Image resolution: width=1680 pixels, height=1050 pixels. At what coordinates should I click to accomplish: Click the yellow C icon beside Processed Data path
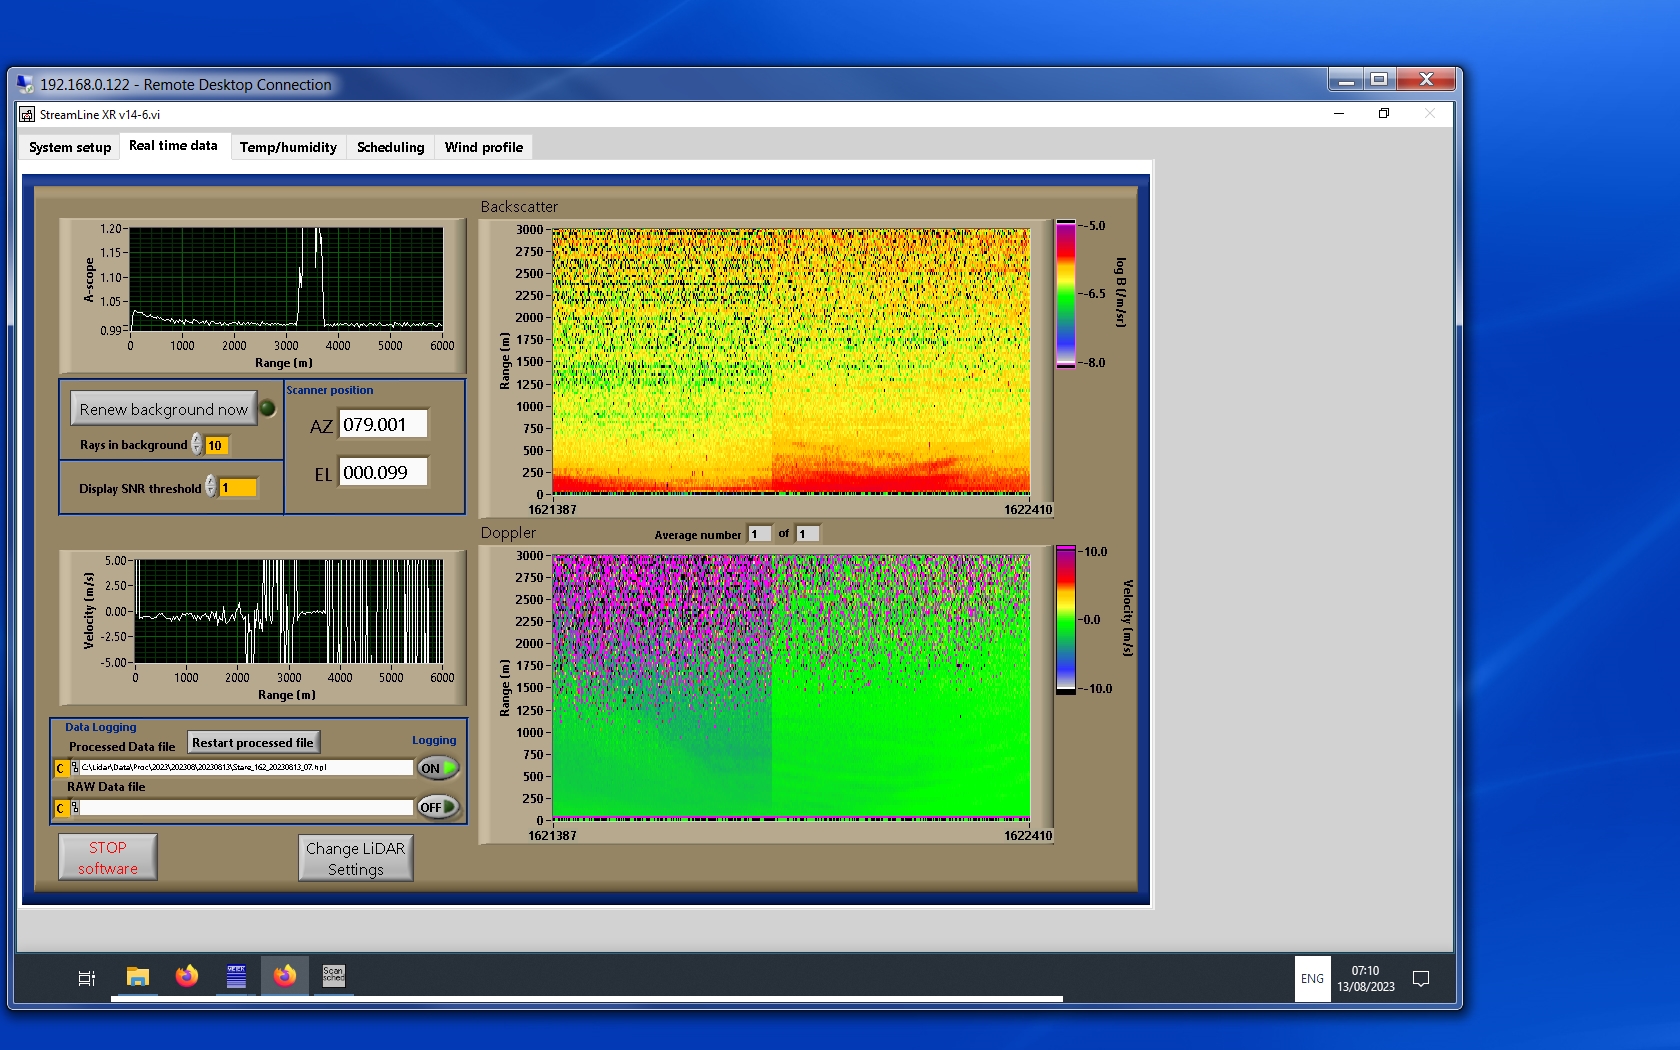click(61, 768)
